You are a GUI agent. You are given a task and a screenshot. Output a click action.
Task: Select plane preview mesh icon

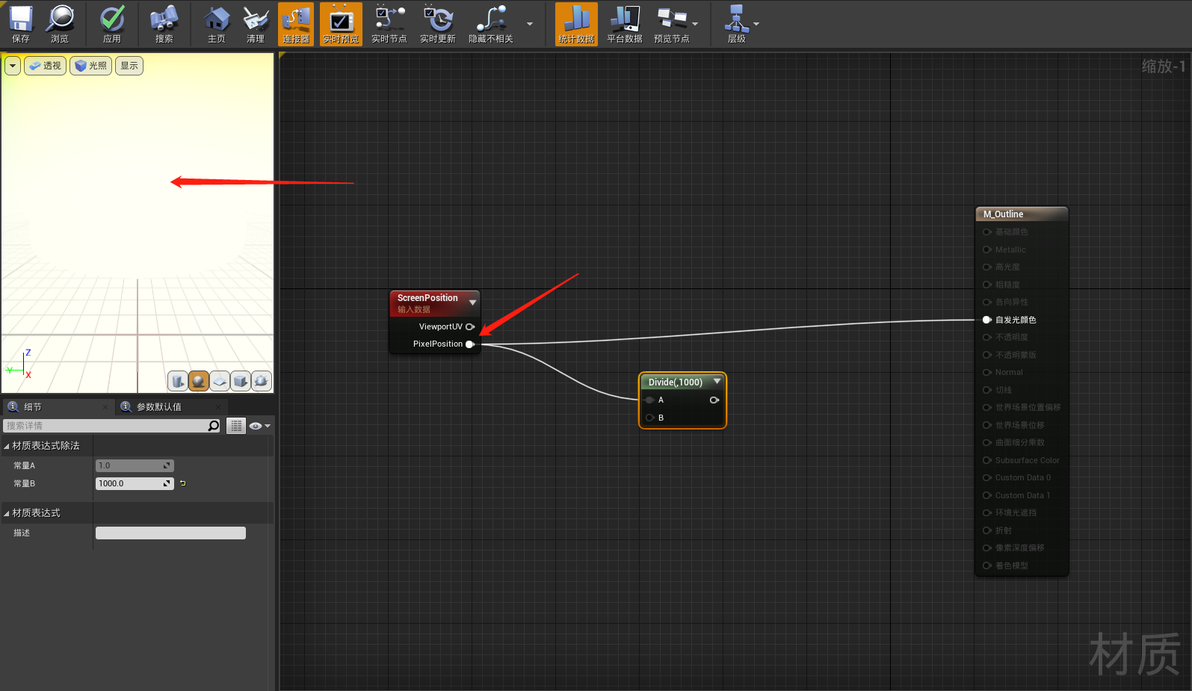tap(220, 381)
